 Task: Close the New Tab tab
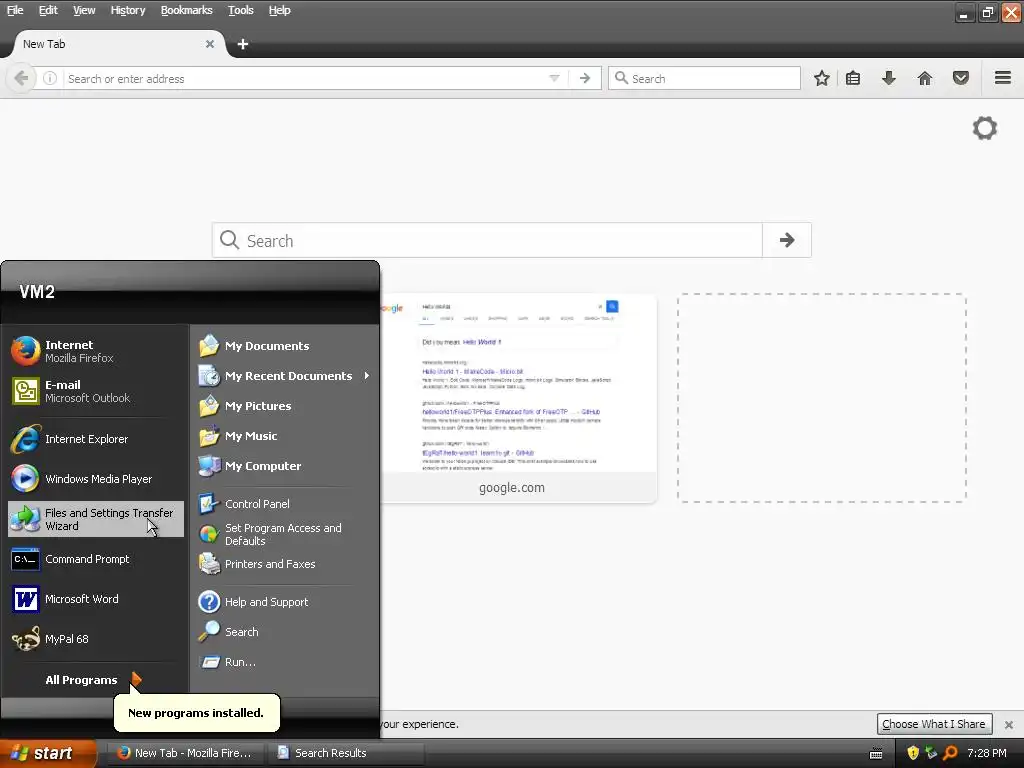[x=210, y=44]
